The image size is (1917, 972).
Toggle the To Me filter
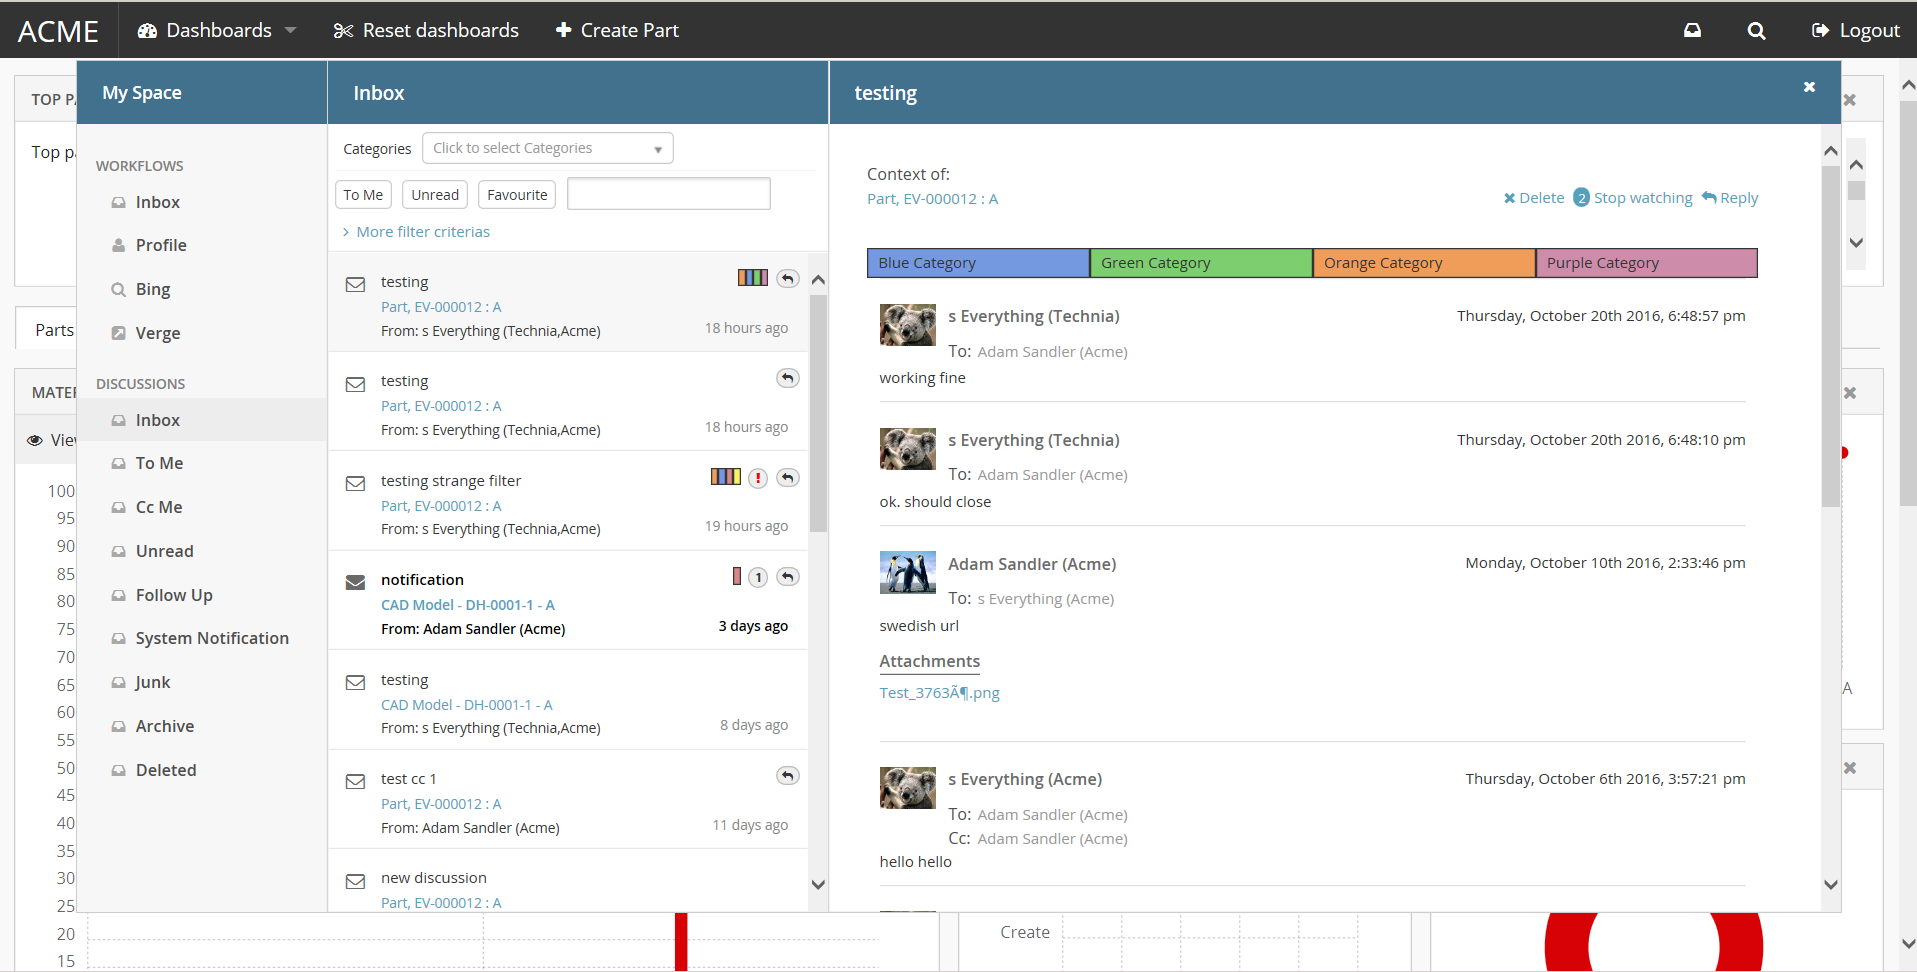[363, 195]
